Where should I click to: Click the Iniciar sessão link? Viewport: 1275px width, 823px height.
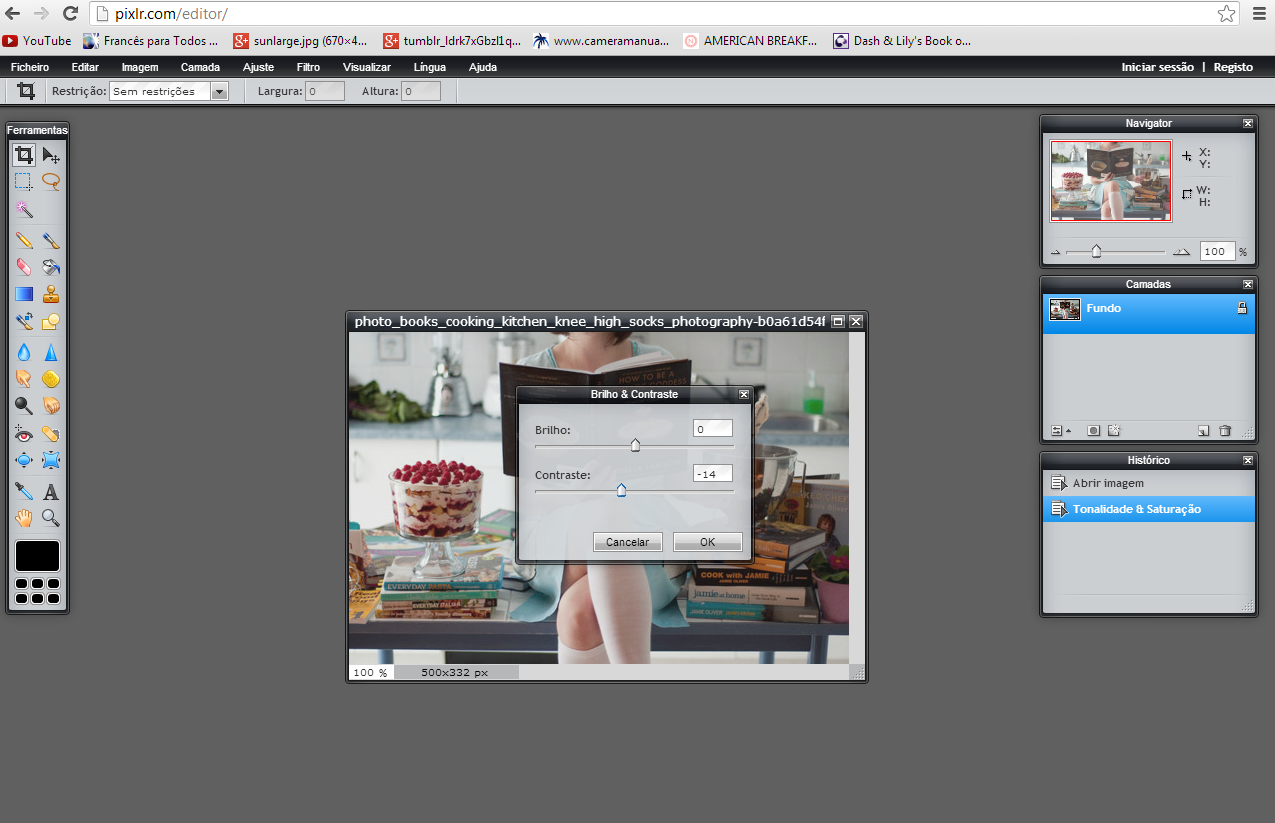[x=1157, y=67]
